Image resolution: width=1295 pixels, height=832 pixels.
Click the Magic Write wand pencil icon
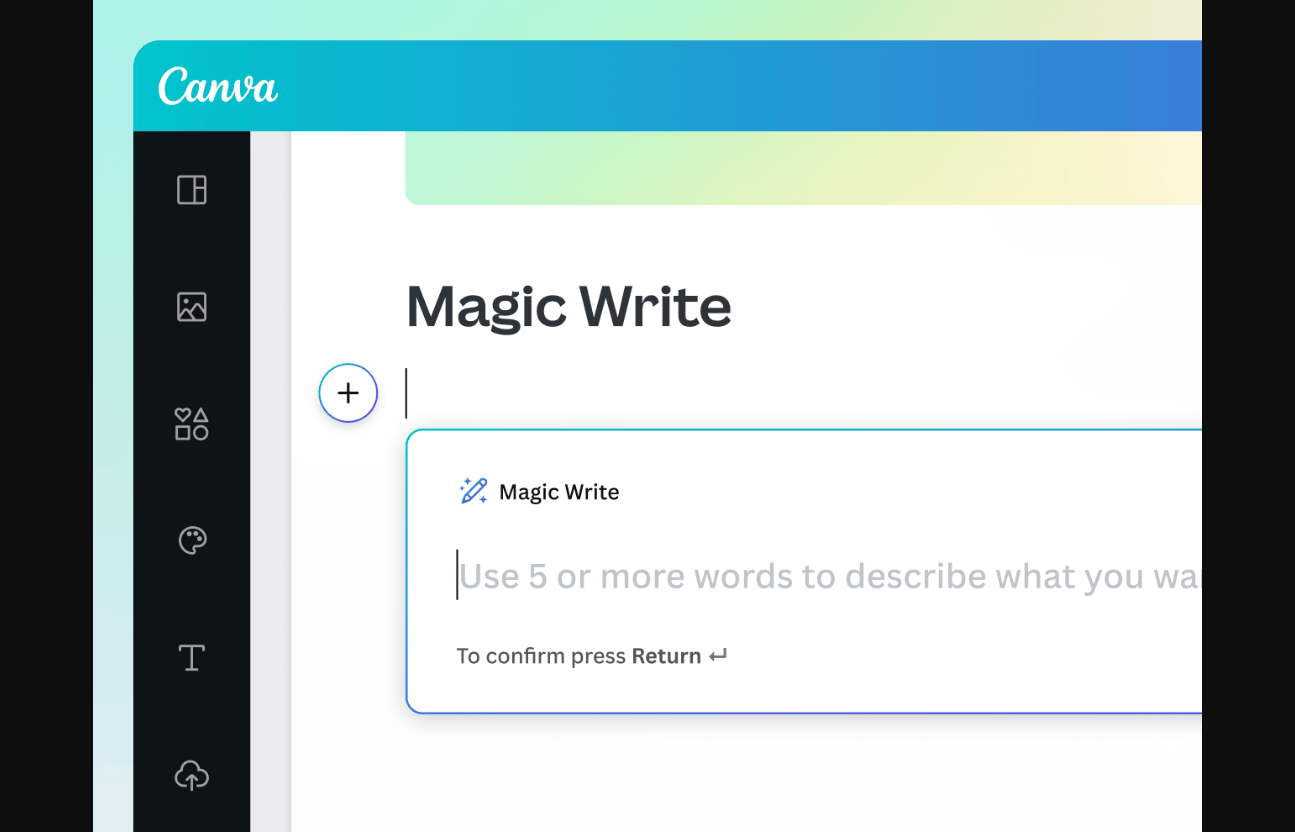point(473,491)
